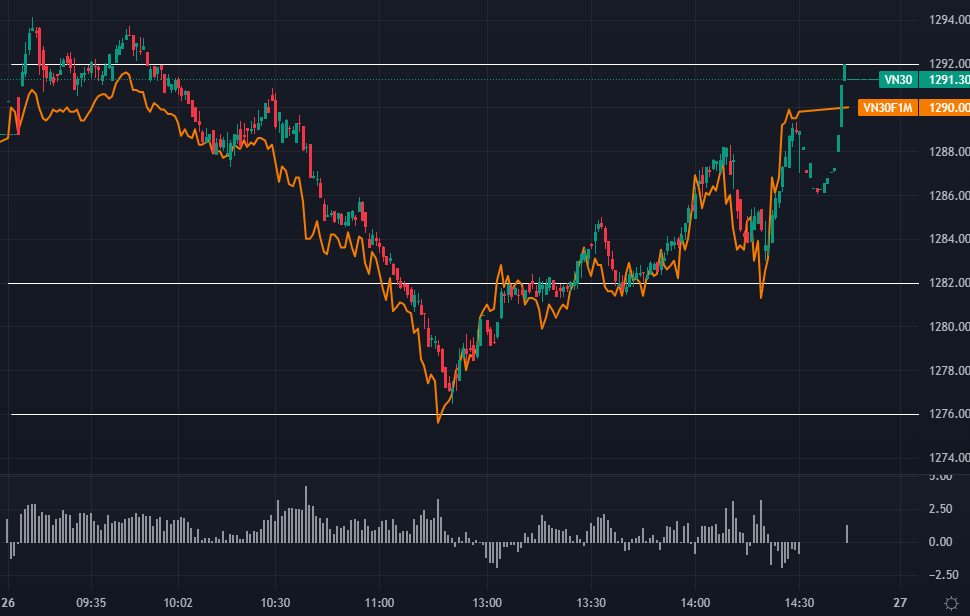Click the 1294.00 price axis label
This screenshot has width=970, height=616.
tap(949, 20)
